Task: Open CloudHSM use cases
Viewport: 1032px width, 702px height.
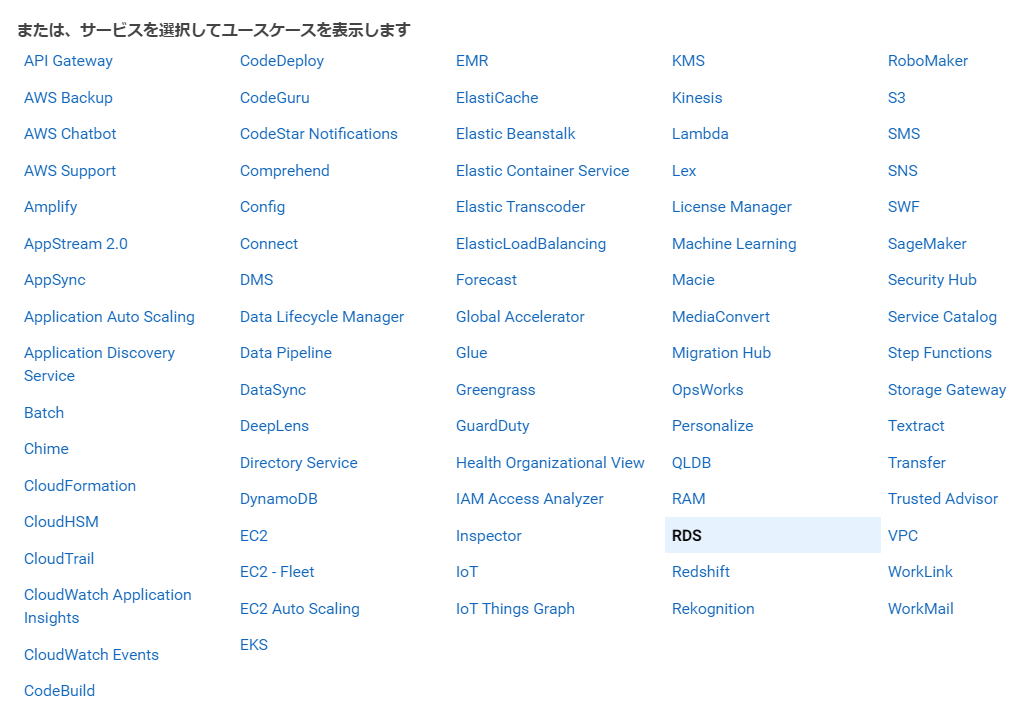Action: [x=61, y=522]
